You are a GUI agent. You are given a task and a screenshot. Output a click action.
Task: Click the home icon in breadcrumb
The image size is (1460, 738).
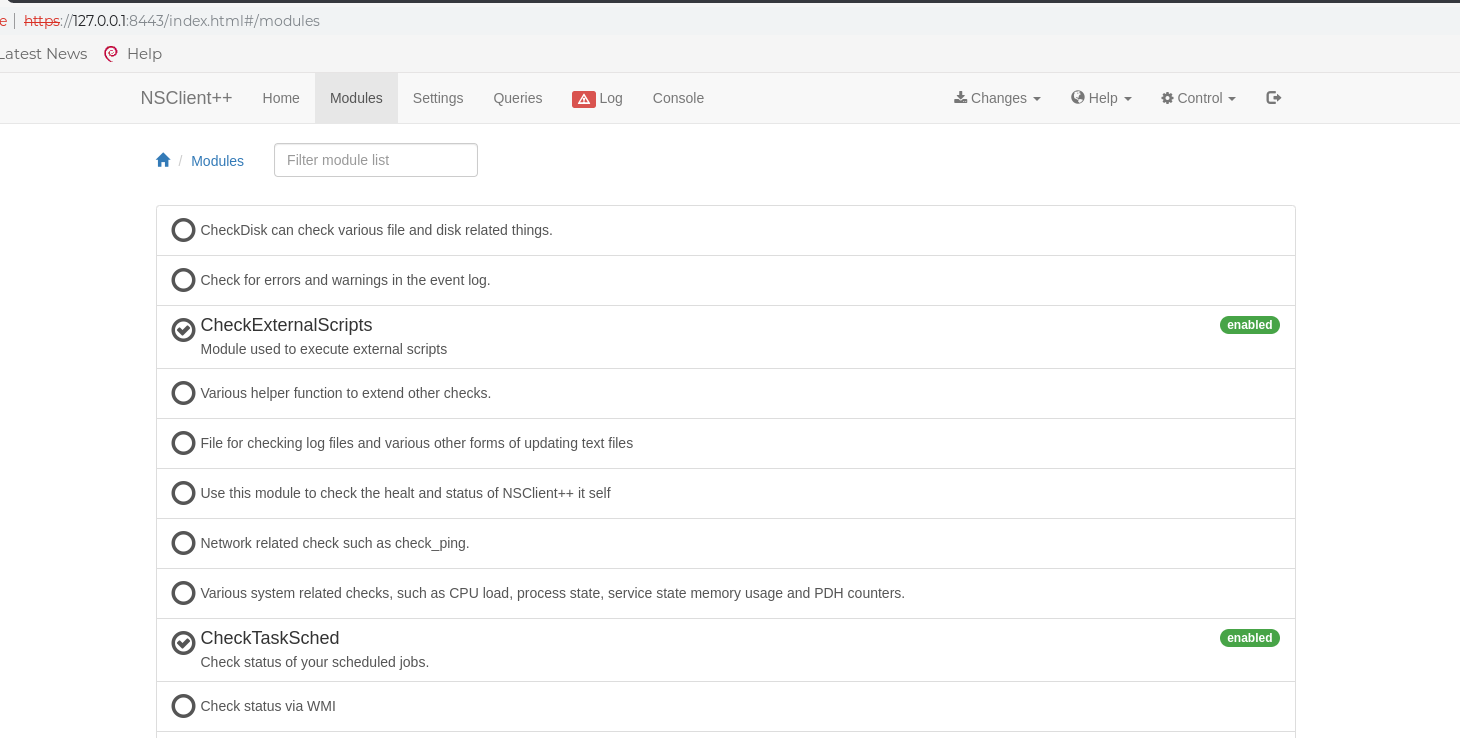(163, 160)
